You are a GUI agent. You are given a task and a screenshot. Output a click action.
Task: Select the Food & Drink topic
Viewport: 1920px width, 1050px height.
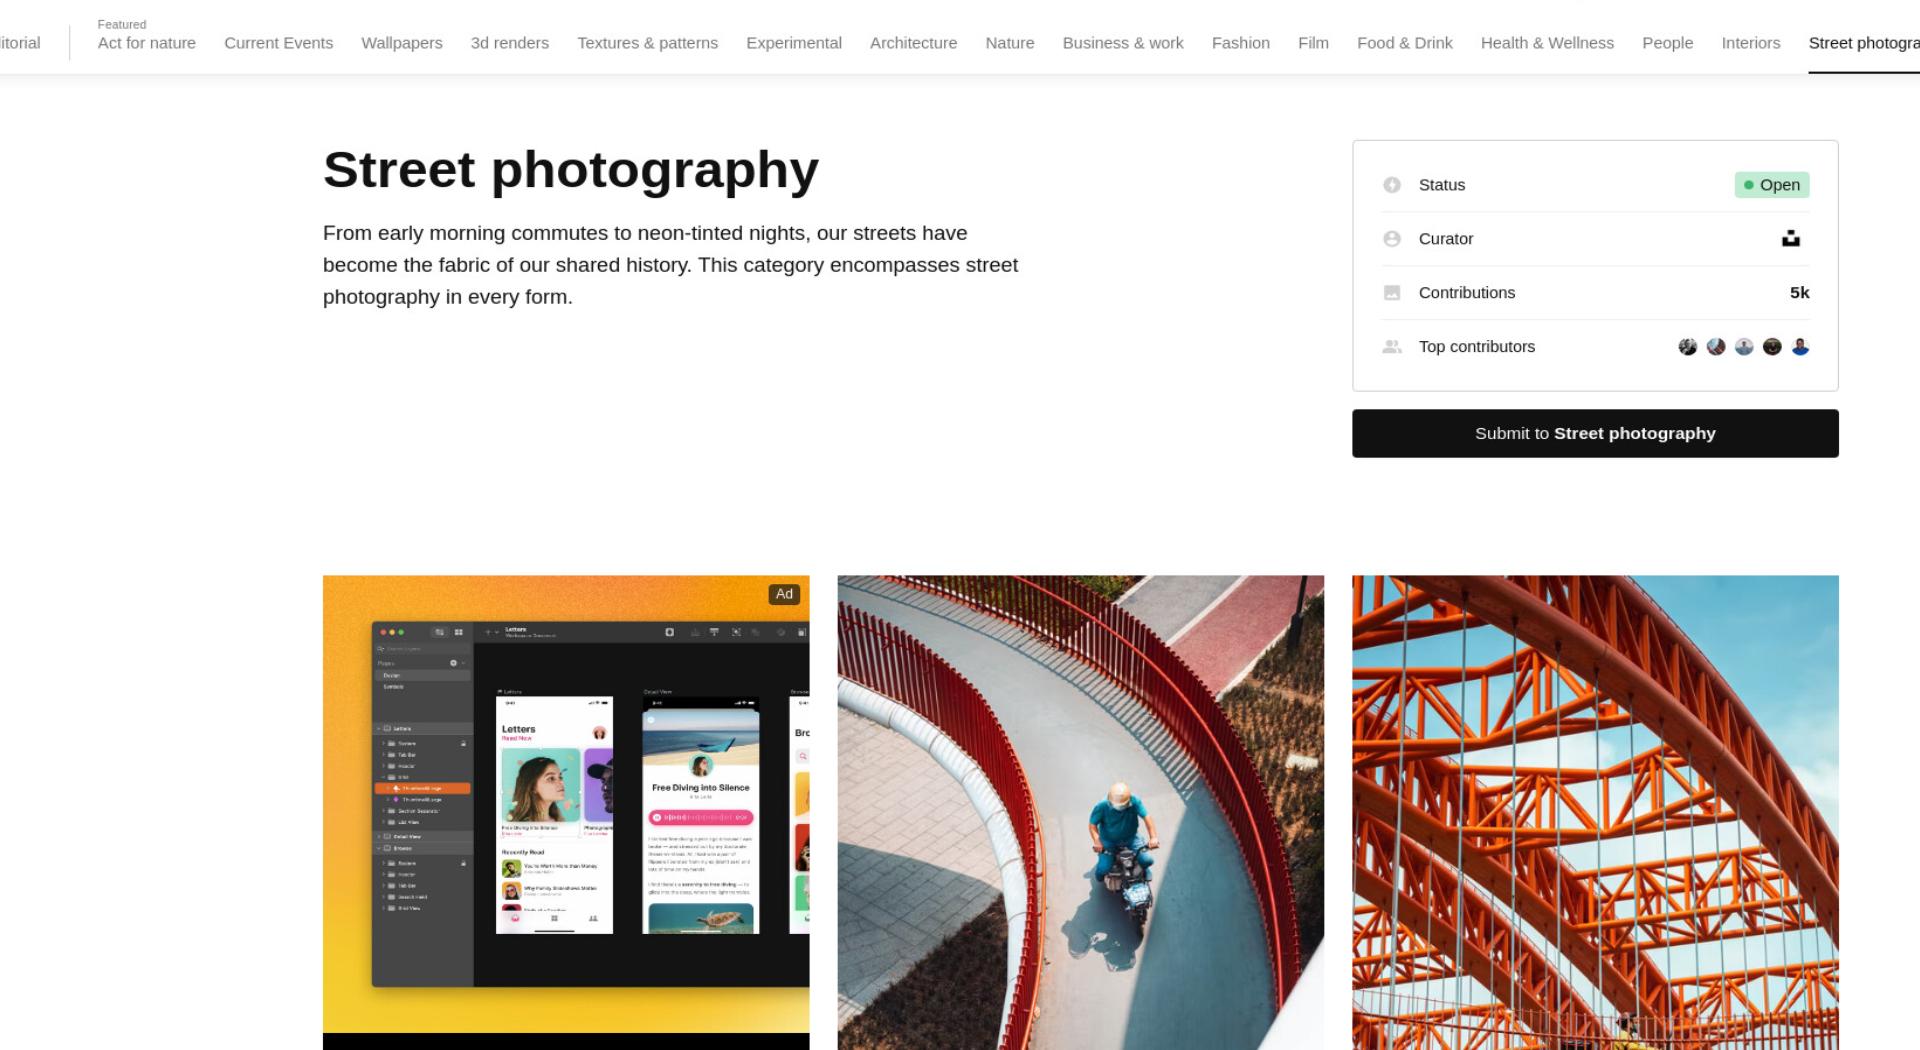(x=1405, y=43)
